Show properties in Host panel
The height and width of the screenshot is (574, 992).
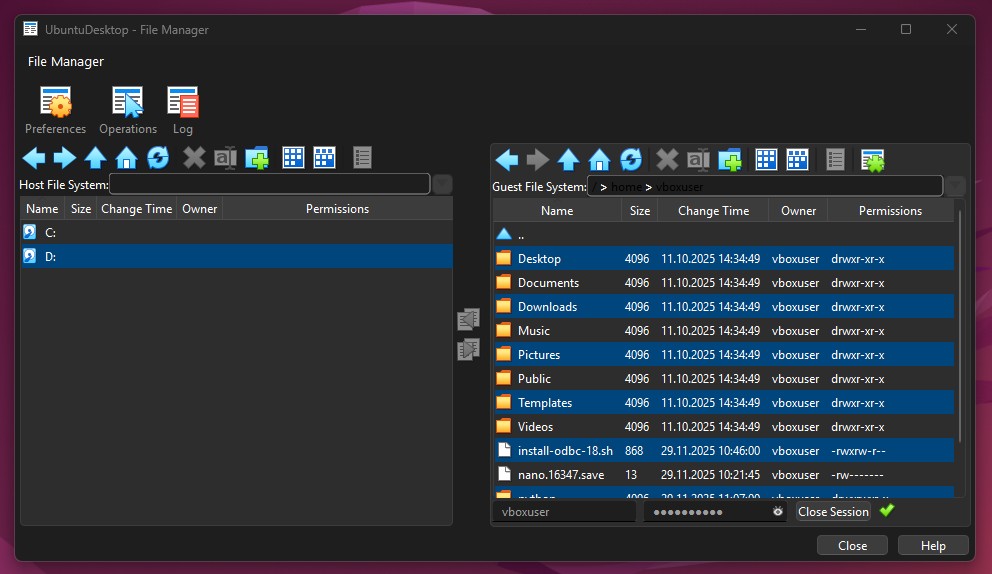click(x=362, y=158)
